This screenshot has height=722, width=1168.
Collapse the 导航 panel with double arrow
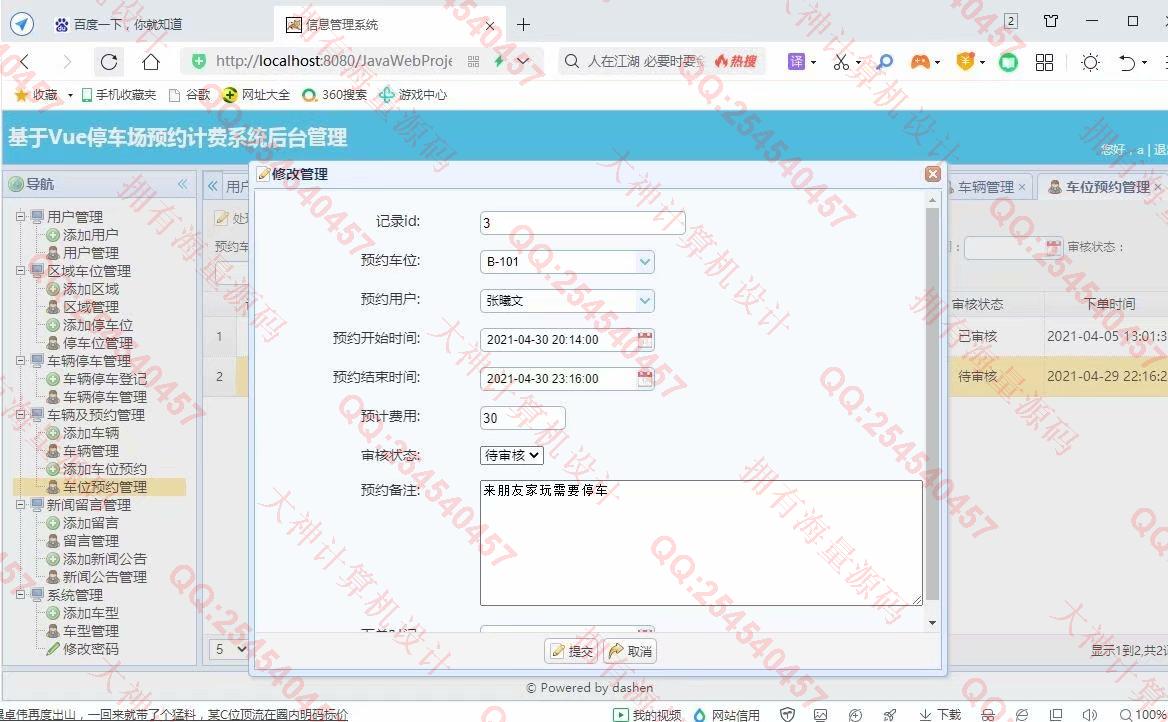click(182, 184)
